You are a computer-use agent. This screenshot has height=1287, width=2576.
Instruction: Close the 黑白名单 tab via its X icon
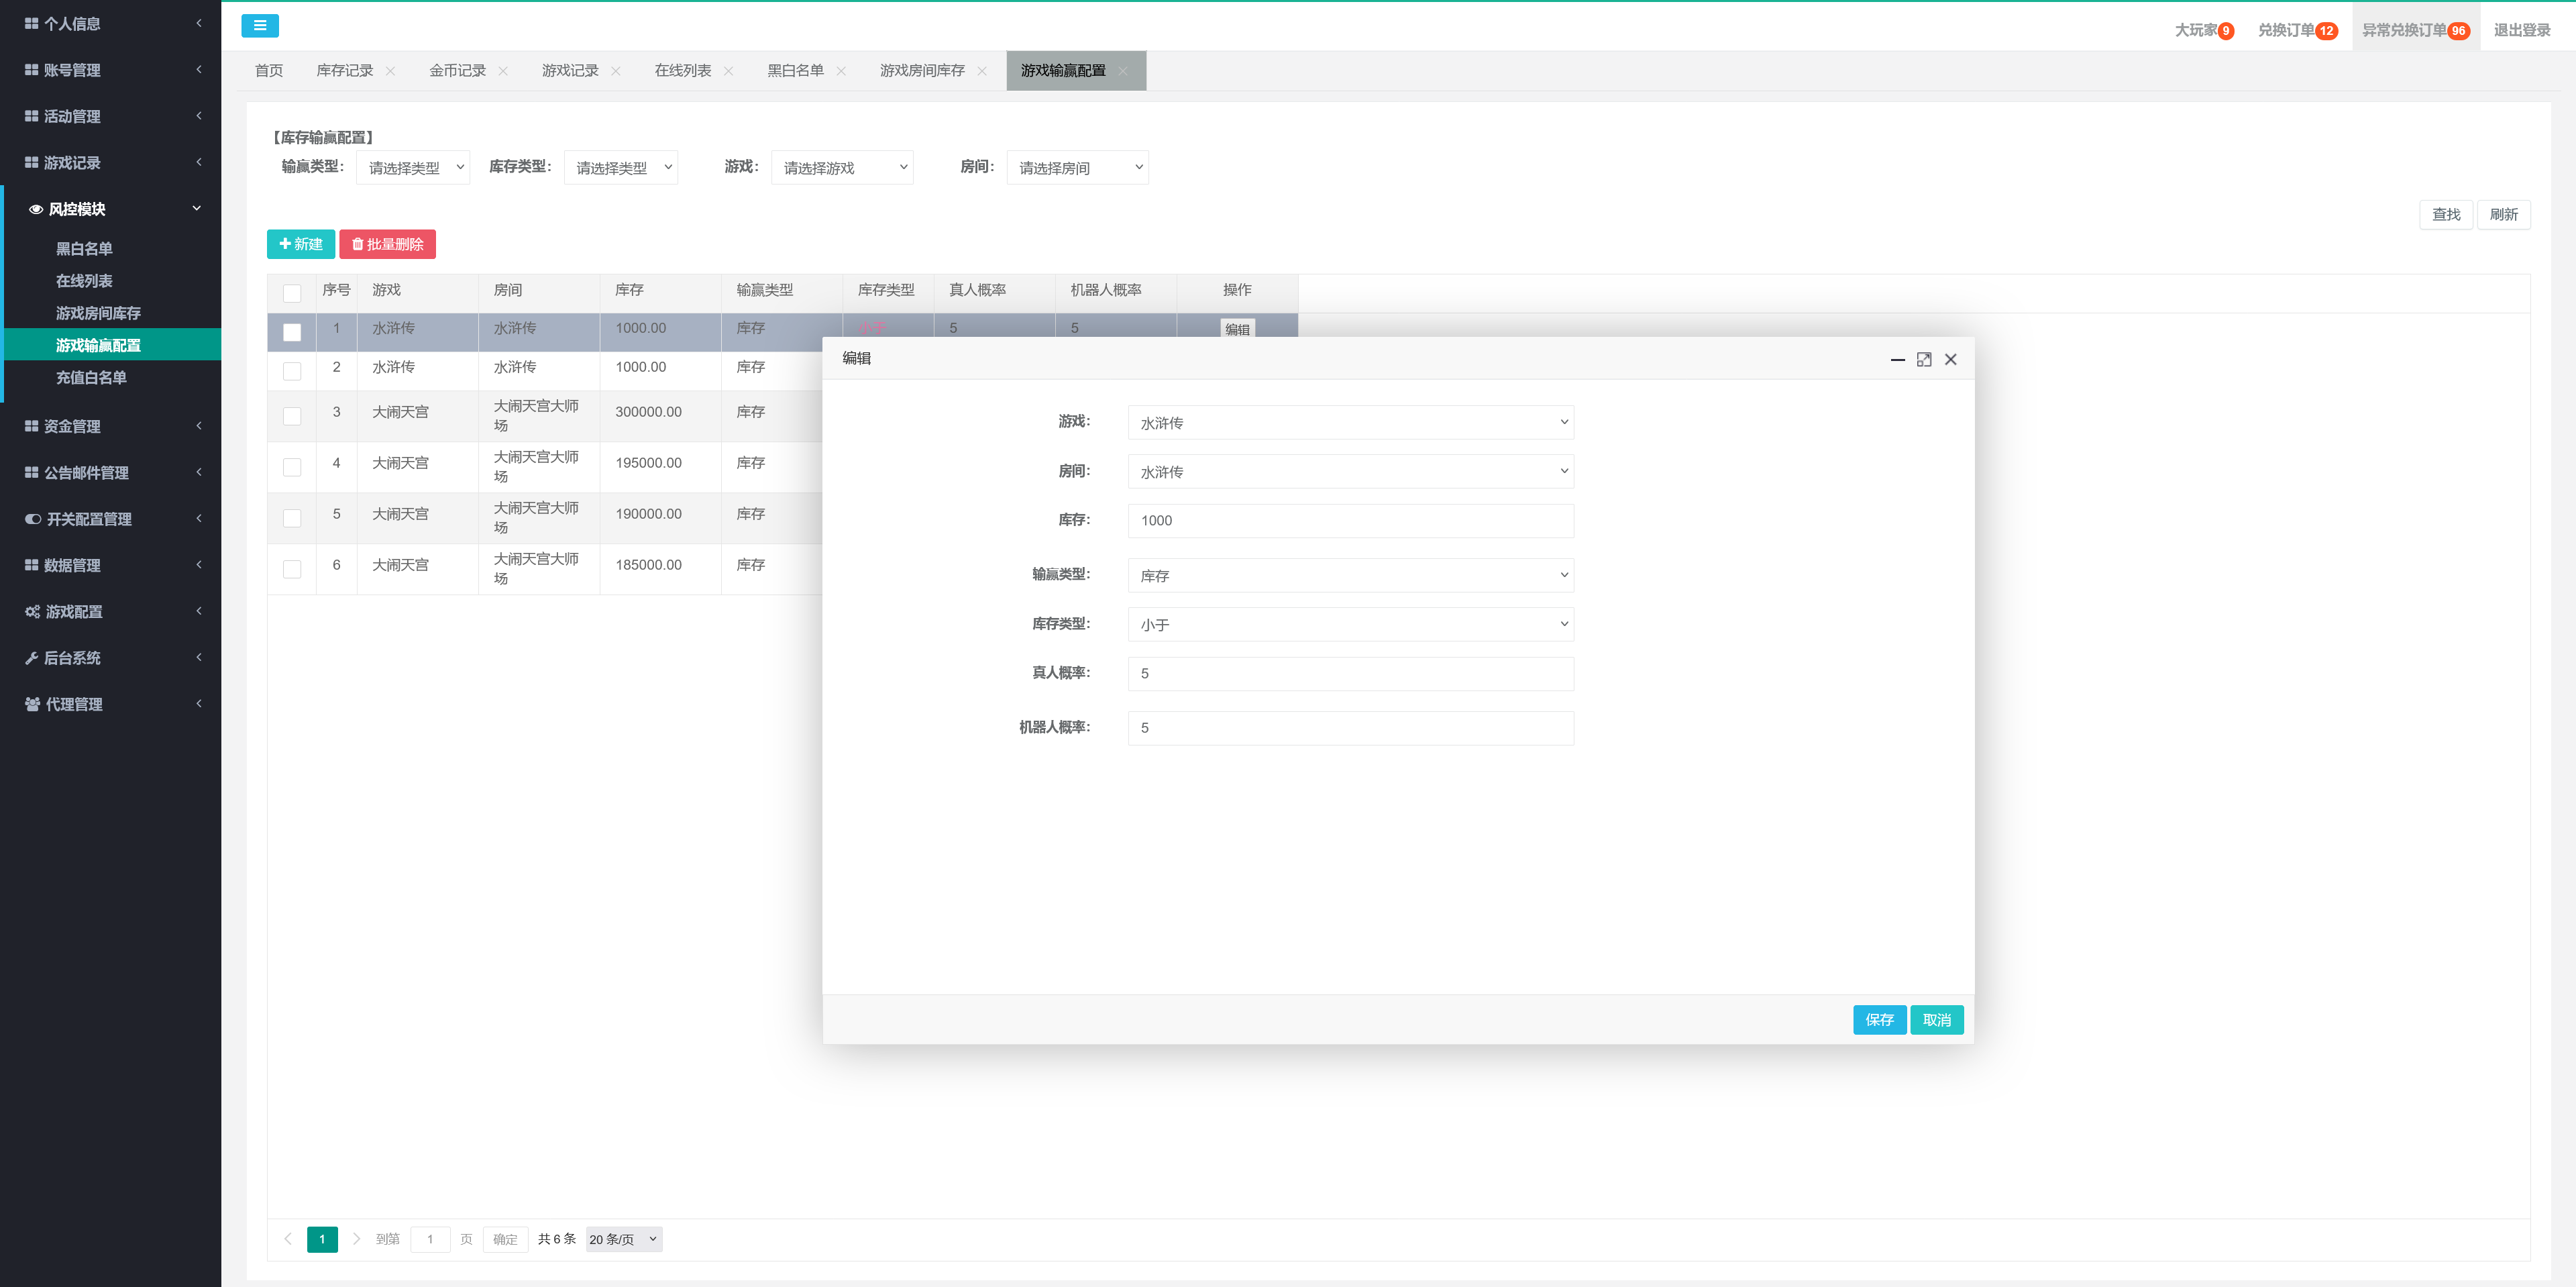(x=841, y=71)
